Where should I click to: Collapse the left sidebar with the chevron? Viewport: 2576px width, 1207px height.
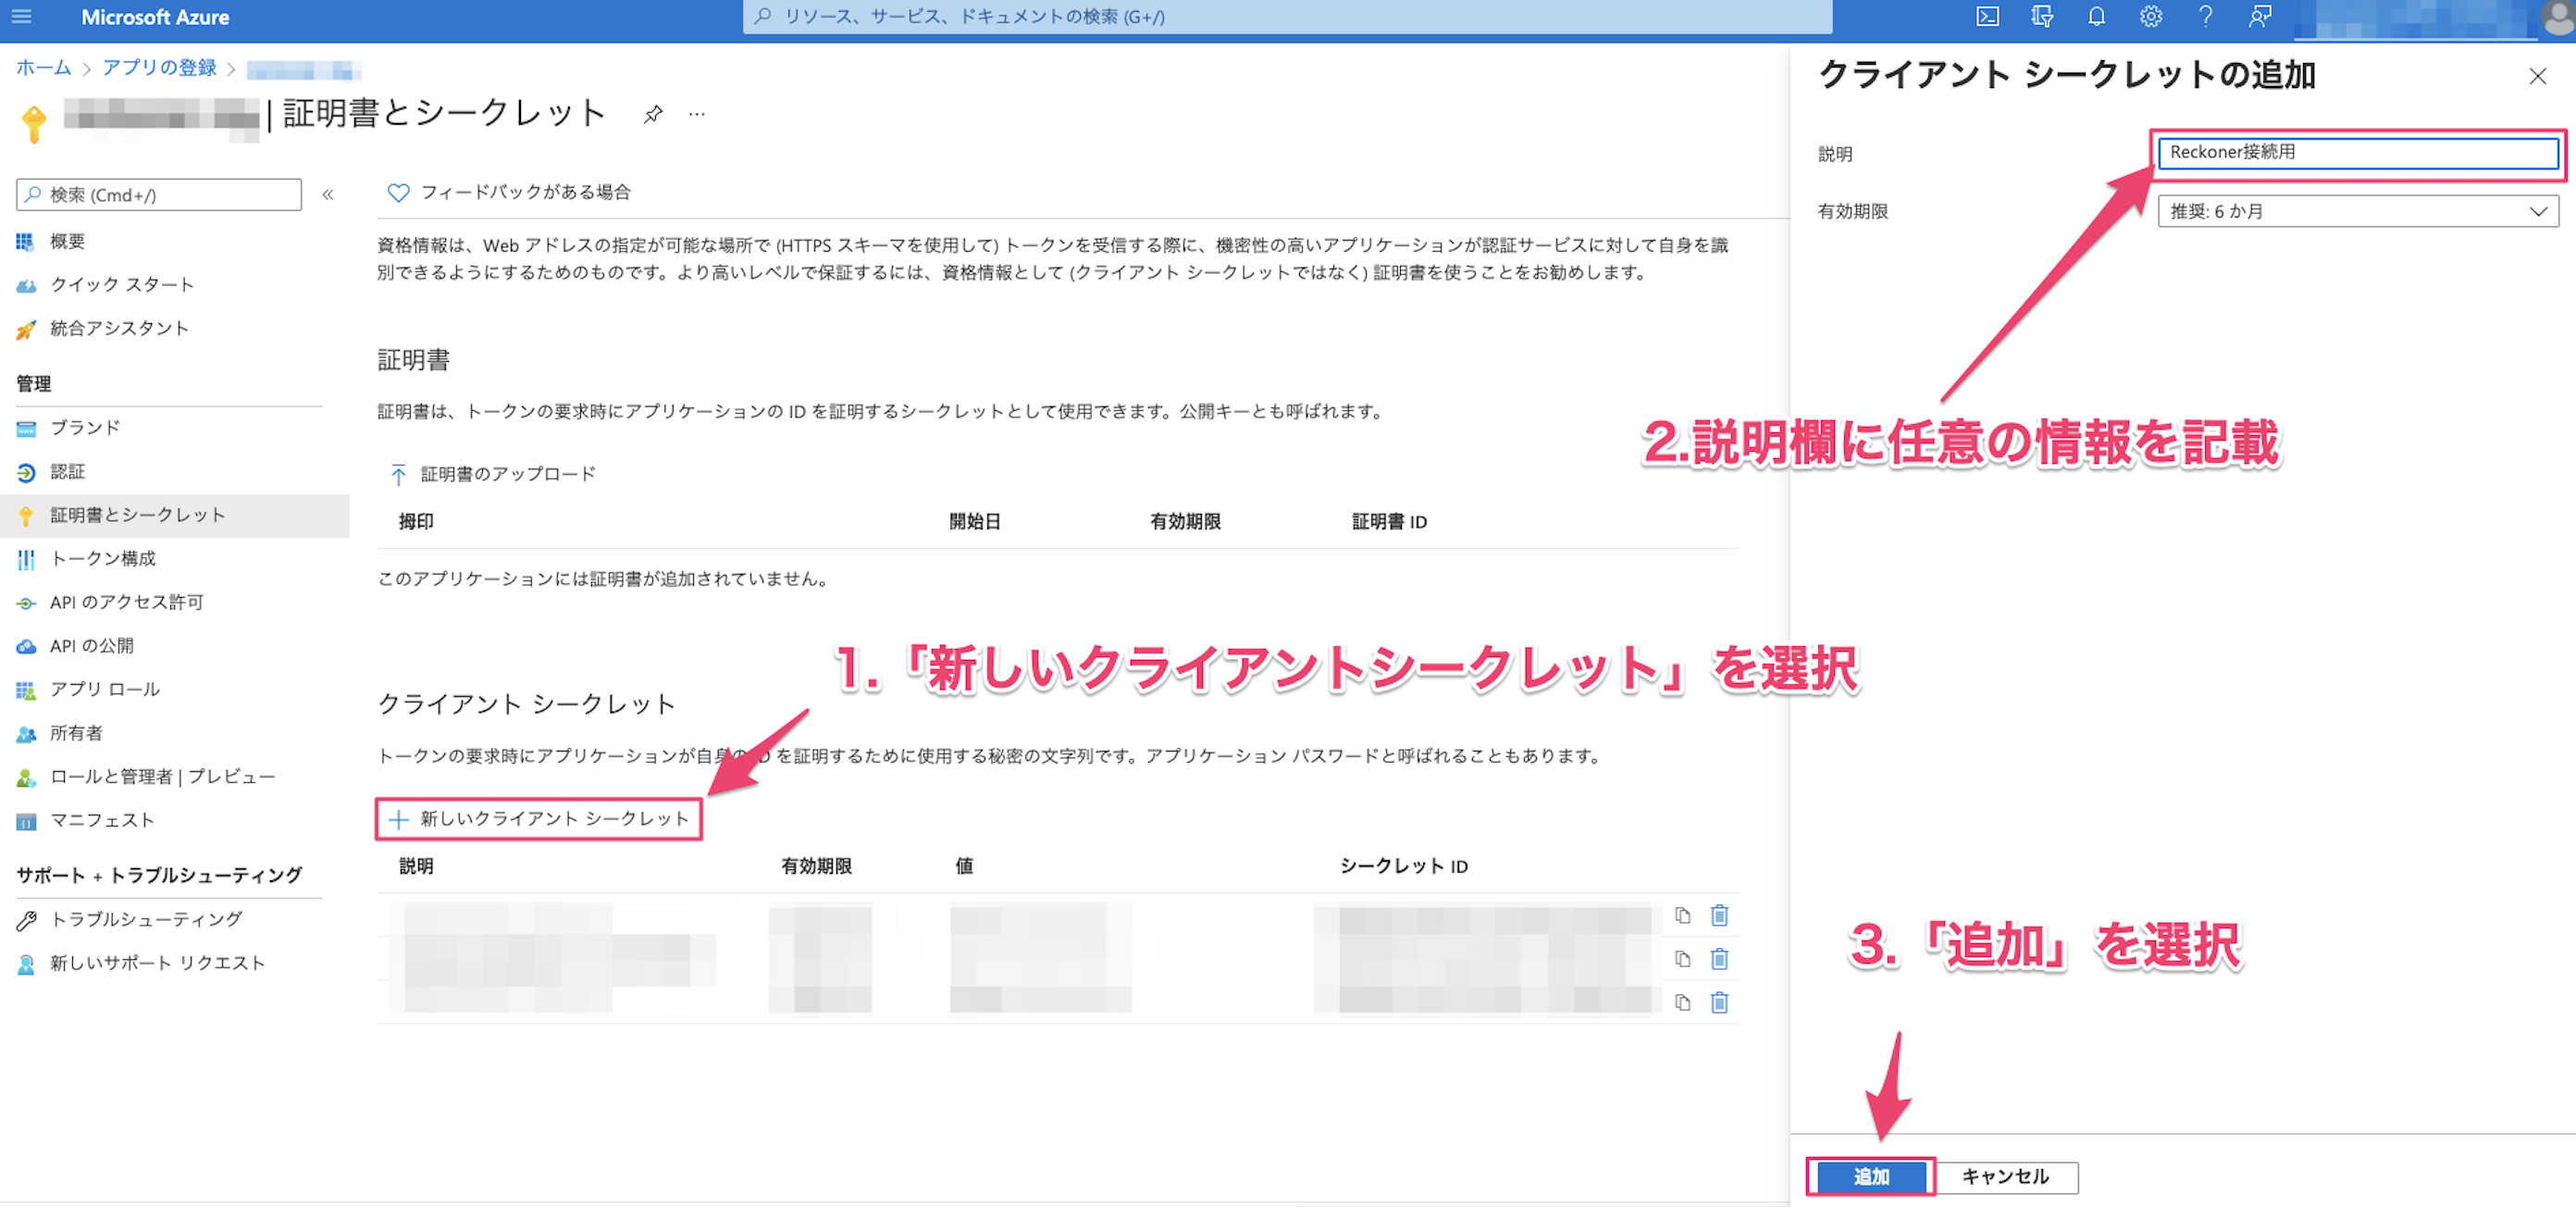coord(328,194)
